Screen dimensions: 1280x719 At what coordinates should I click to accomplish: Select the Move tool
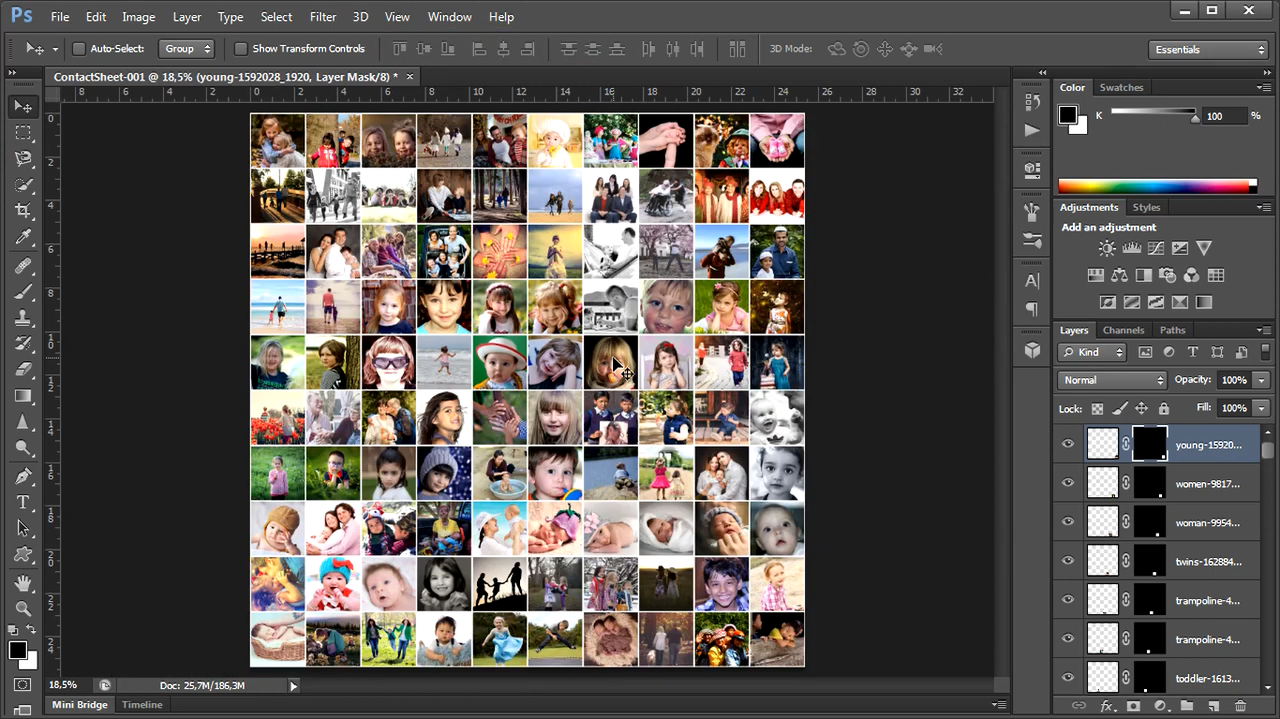point(22,106)
